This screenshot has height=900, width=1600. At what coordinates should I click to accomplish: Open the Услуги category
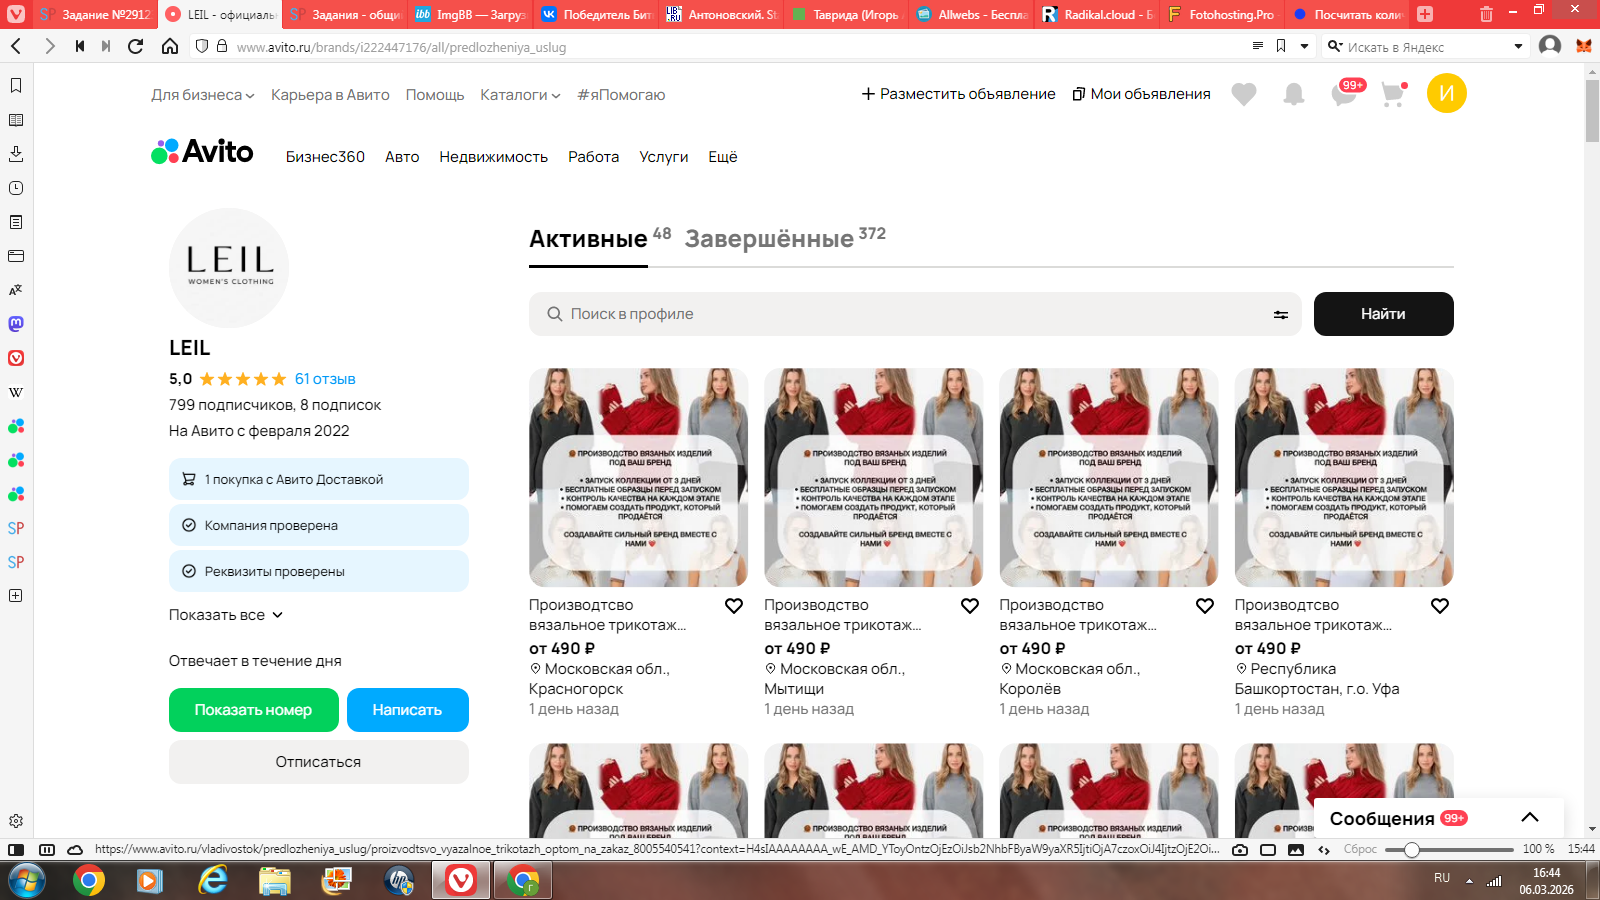tap(664, 157)
